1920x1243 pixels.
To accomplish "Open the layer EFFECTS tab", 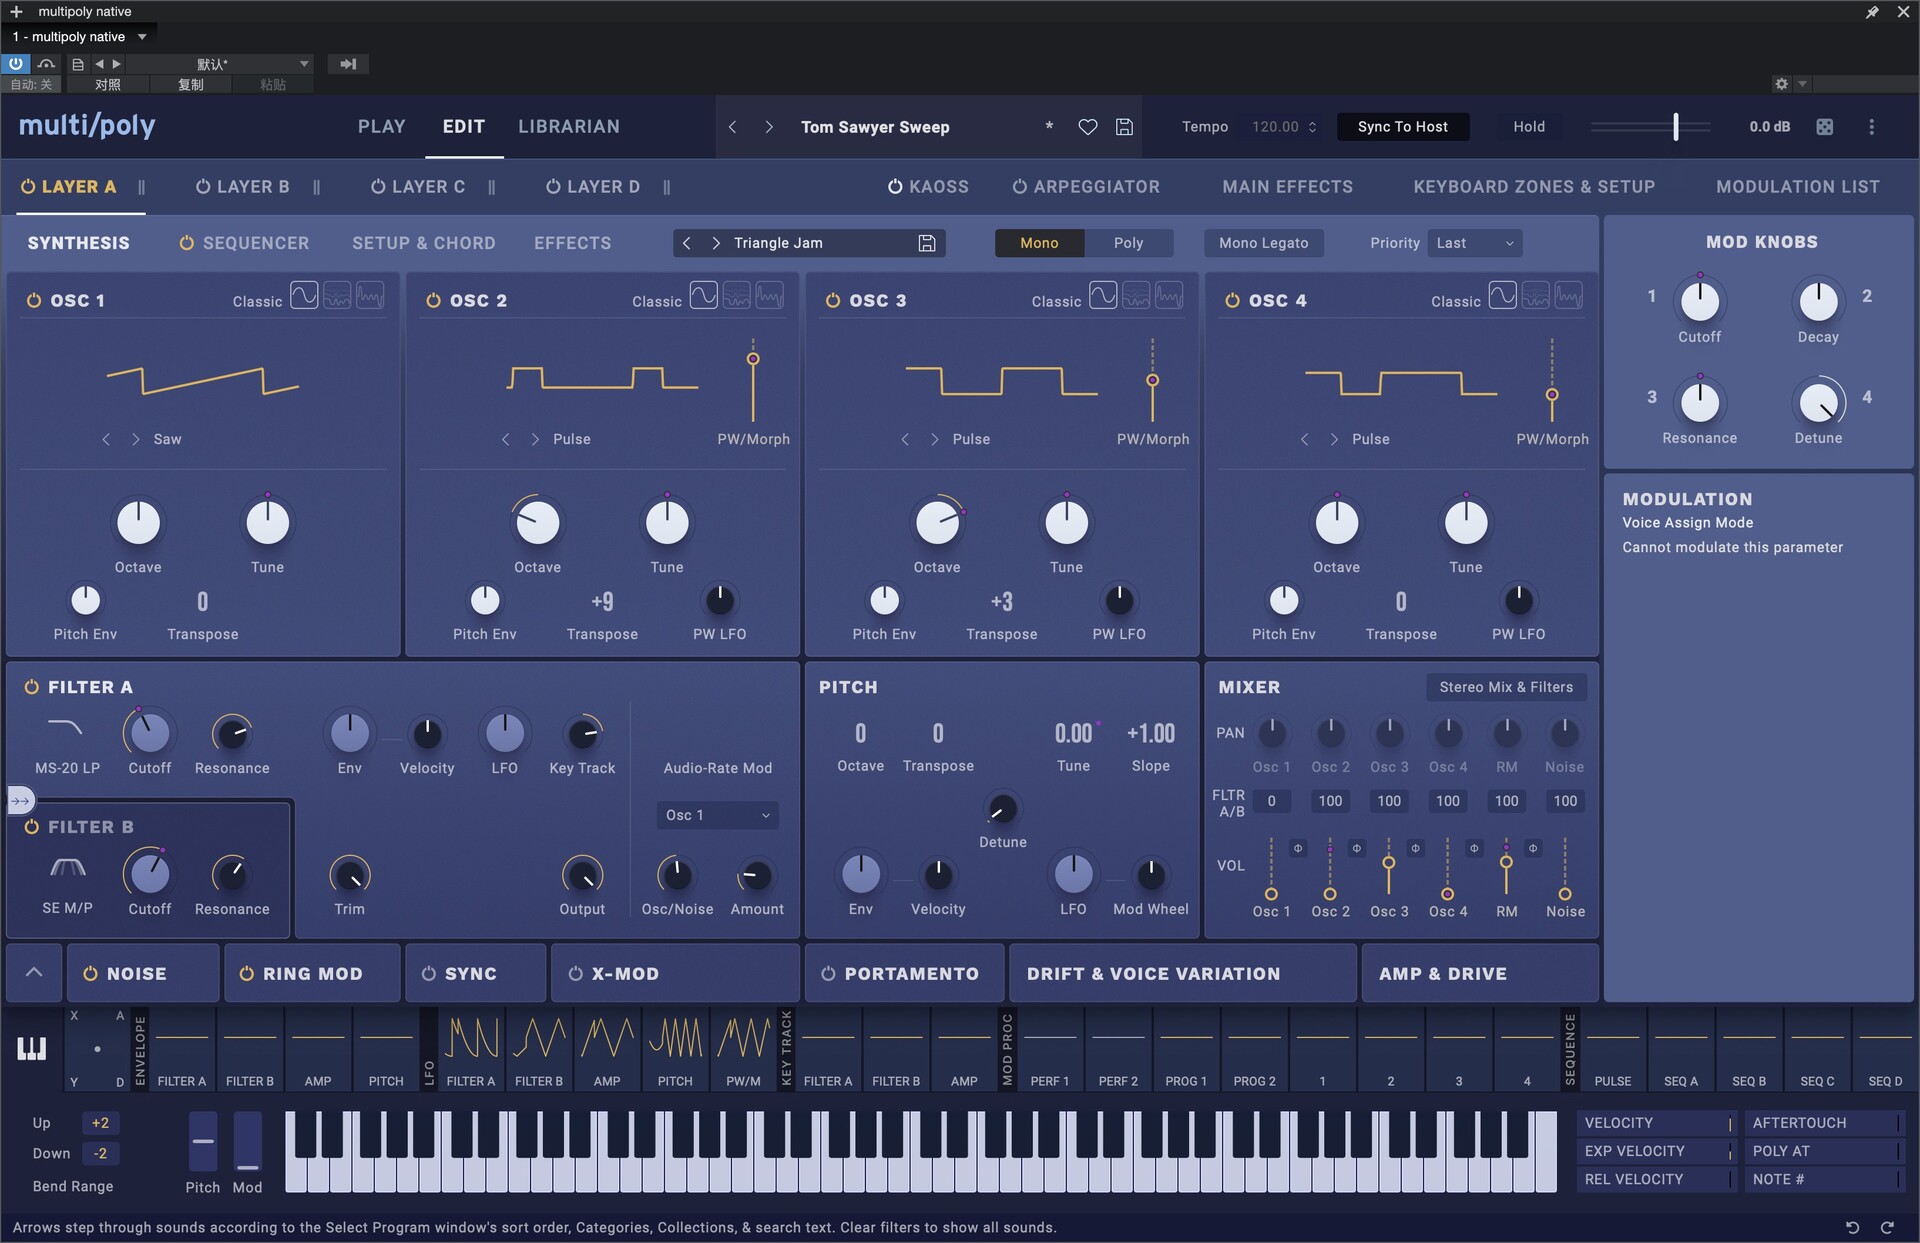I will 572,243.
